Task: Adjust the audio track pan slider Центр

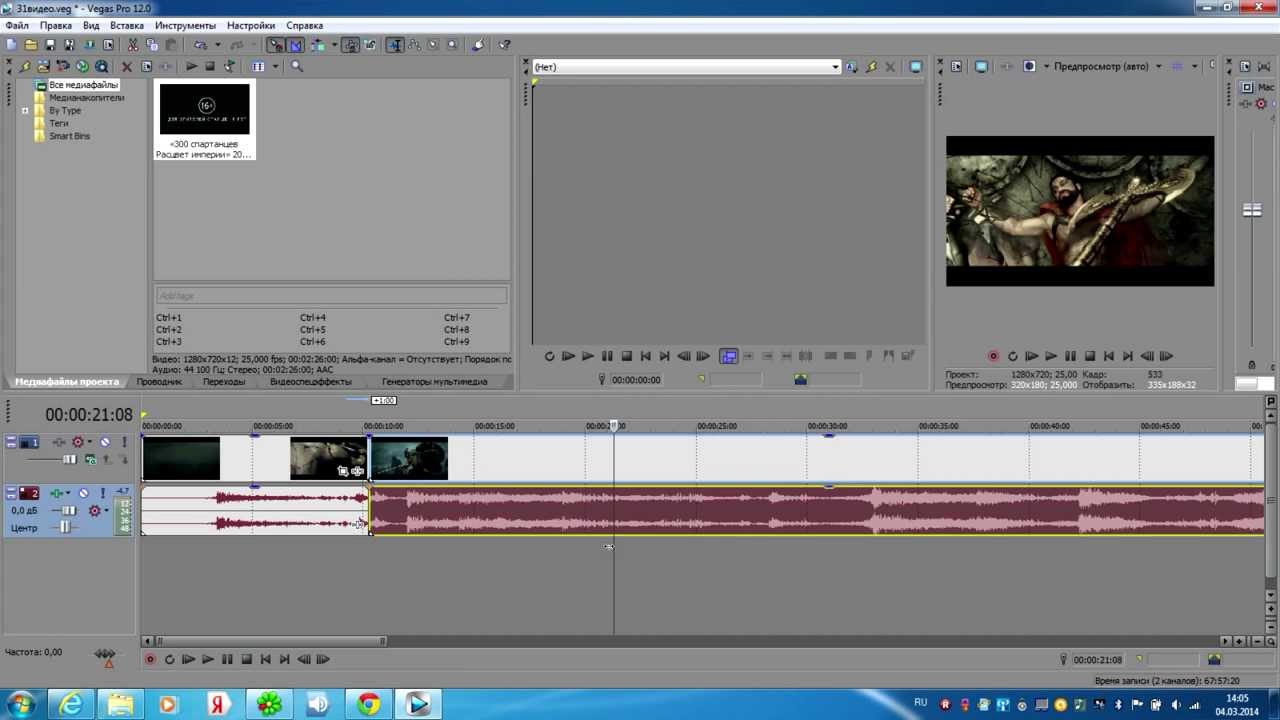Action: coord(66,527)
